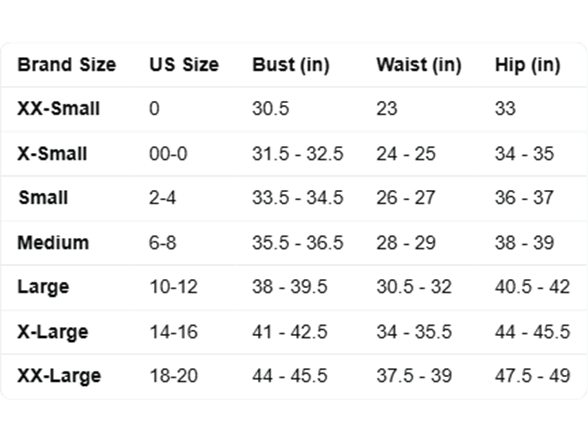Image resolution: width=588 pixels, height=441 pixels.
Task: Select the US Size column header
Action: point(184,64)
